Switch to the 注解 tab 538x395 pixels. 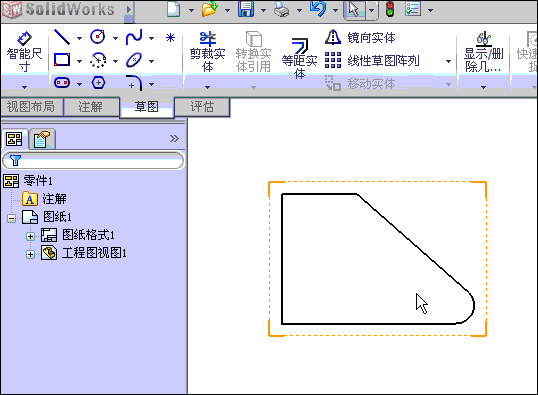(91, 107)
